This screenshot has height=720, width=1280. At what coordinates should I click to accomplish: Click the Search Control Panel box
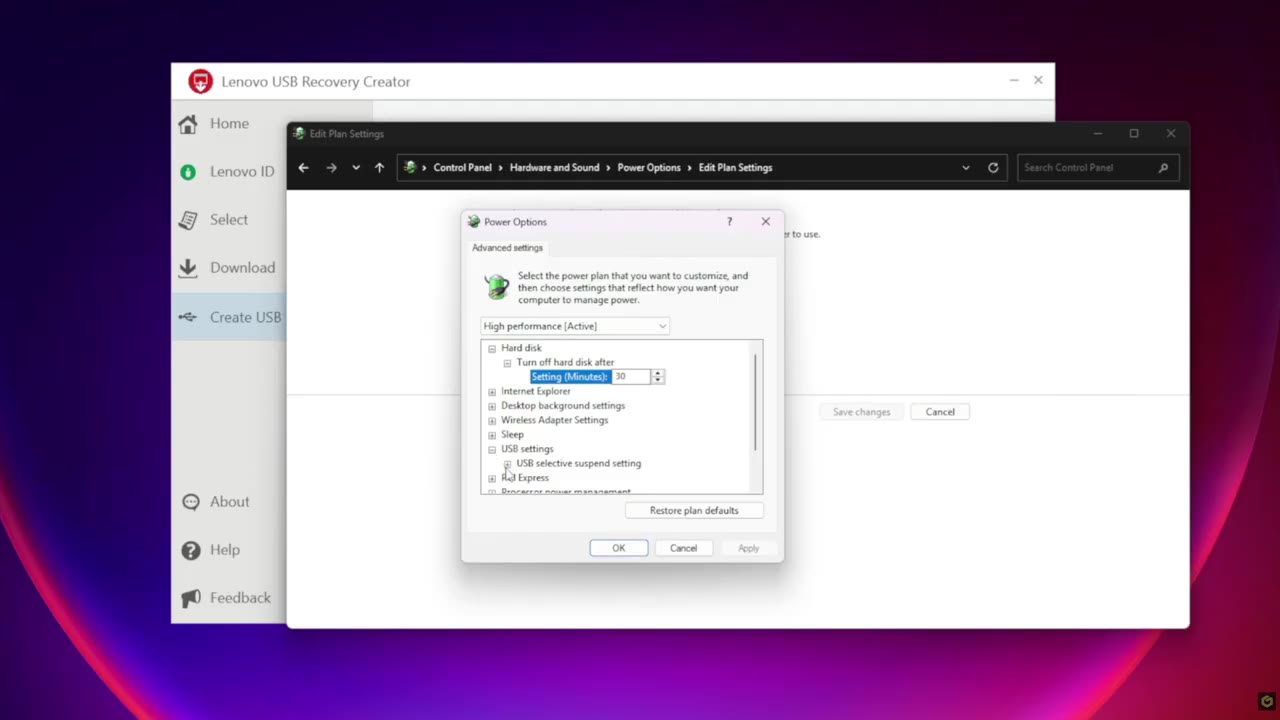(1098, 168)
